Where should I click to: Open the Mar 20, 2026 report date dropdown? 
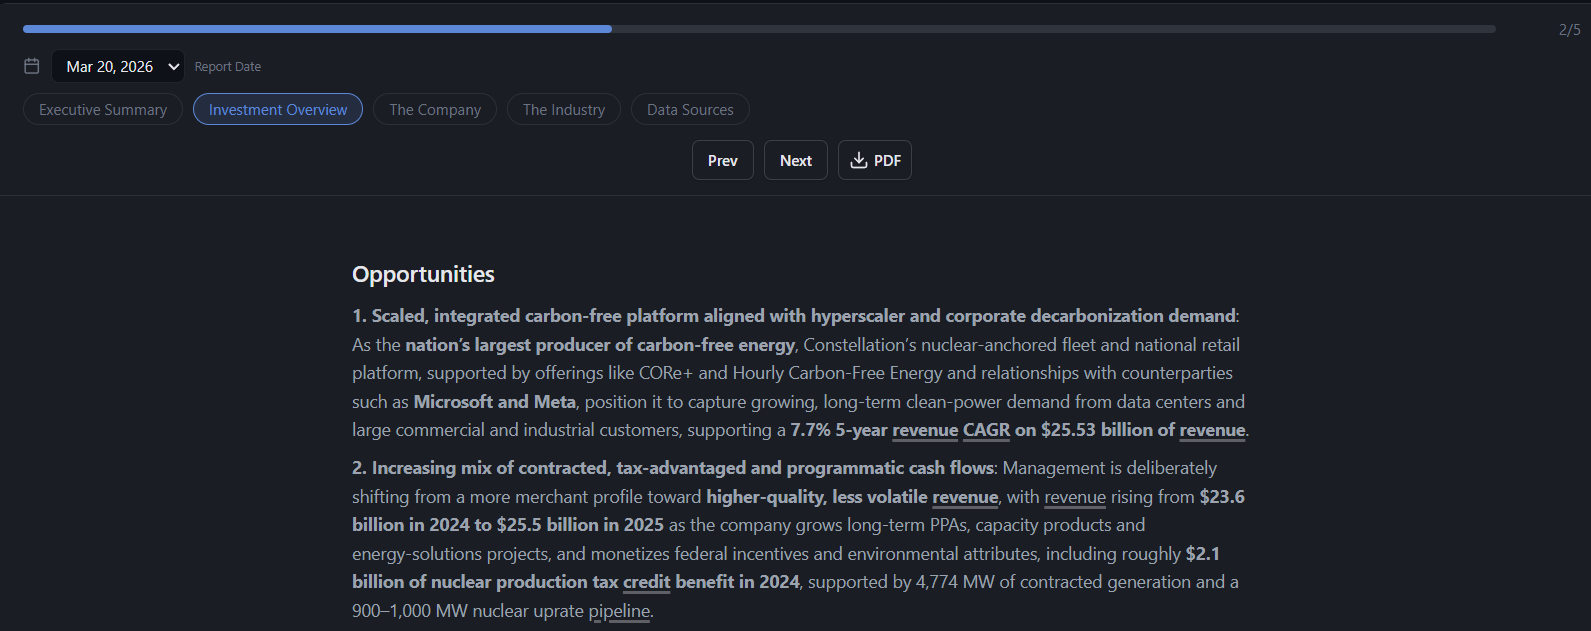tap(118, 66)
